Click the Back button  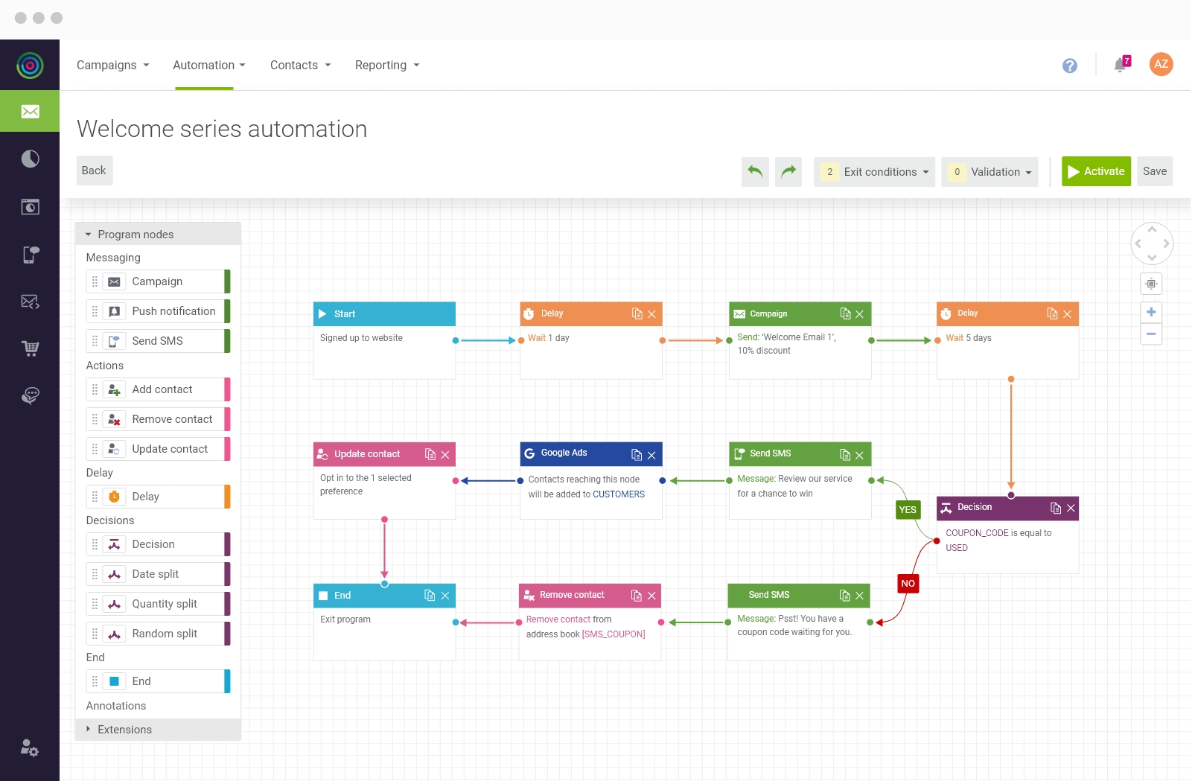94,170
